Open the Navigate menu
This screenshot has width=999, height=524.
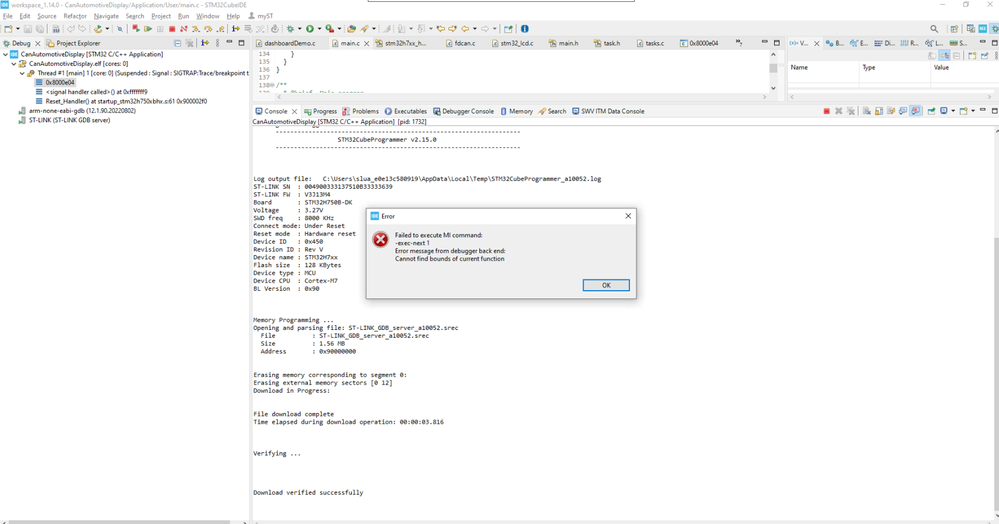pyautogui.click(x=106, y=16)
